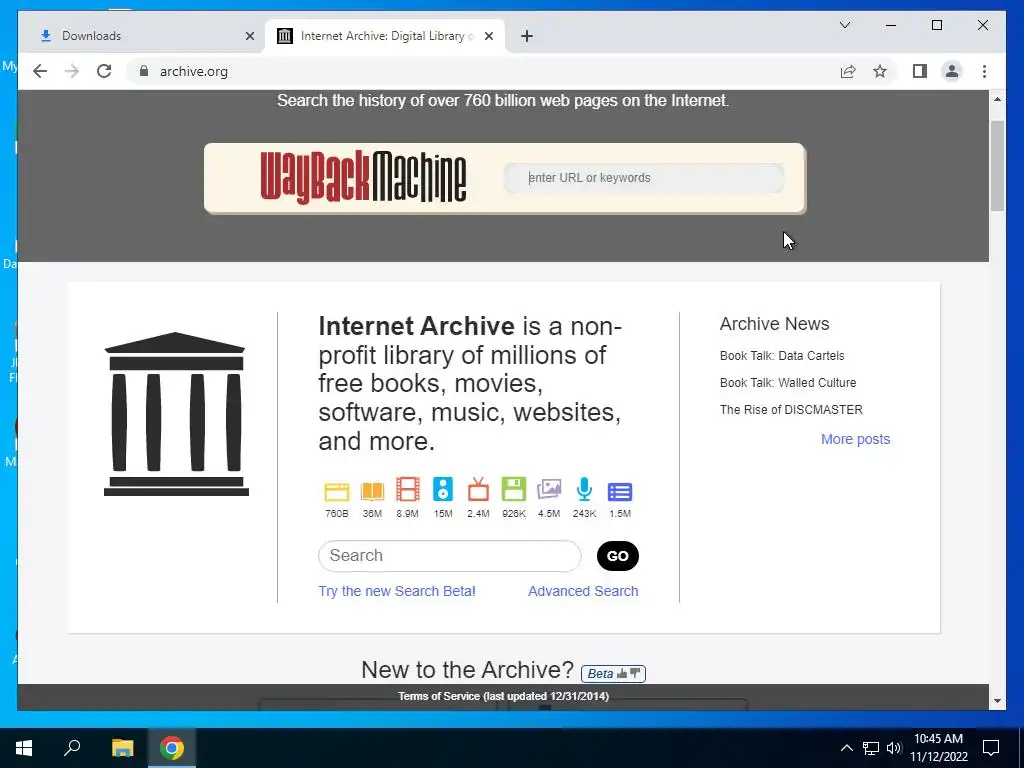Screen dimensions: 1024x768
Task: Open the Chrome three-dot menu
Action: tap(984, 71)
